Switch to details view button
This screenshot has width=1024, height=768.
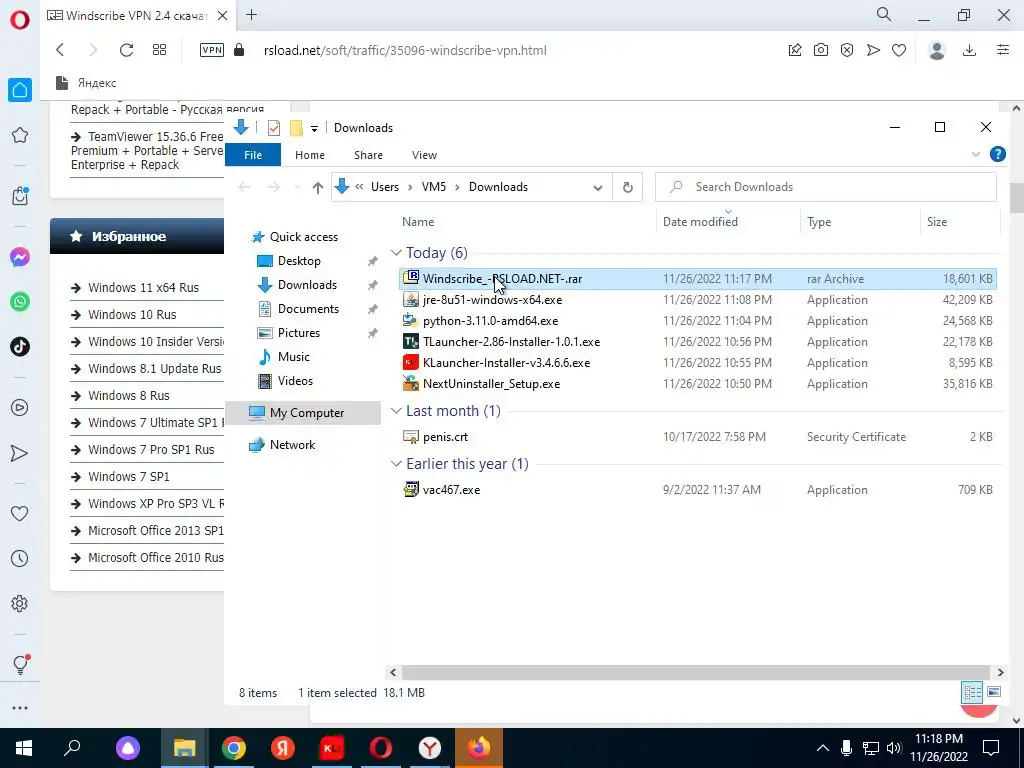(972, 692)
